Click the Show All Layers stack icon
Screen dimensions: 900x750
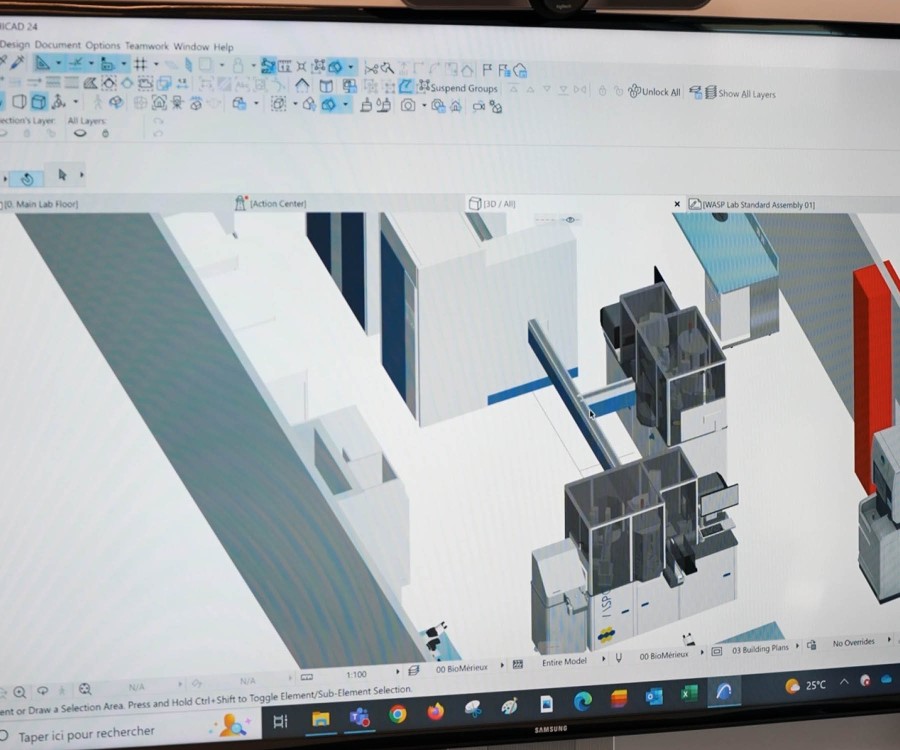click(x=708, y=93)
